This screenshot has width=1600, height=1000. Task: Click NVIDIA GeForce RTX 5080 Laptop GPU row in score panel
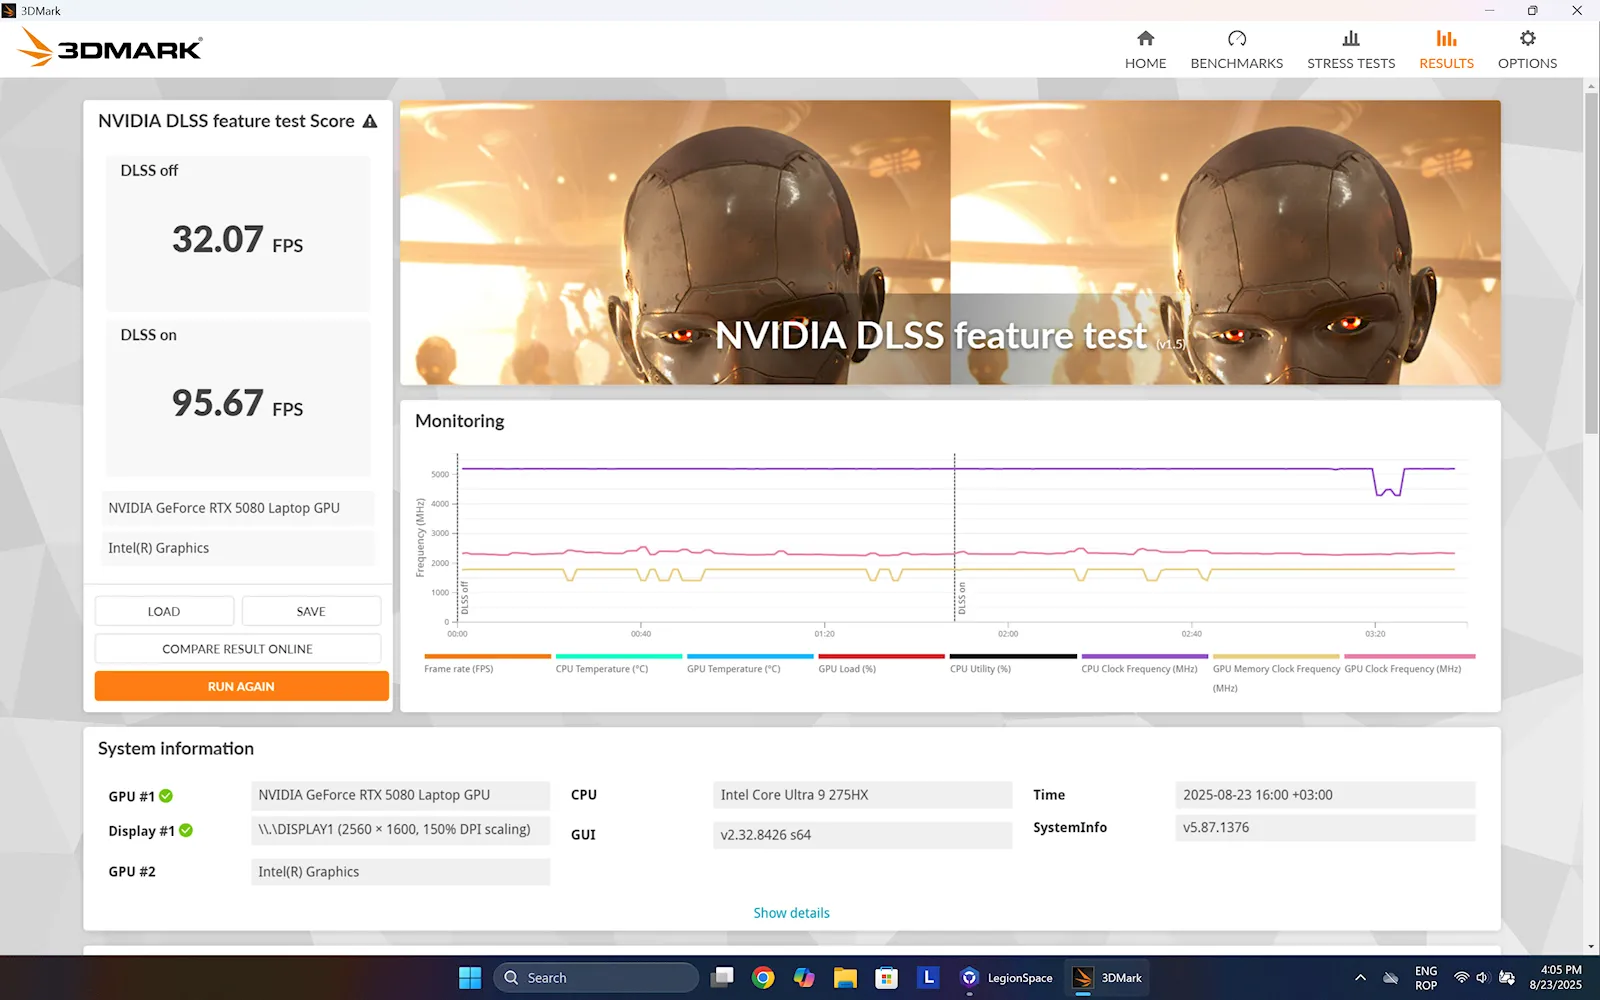[x=238, y=508]
